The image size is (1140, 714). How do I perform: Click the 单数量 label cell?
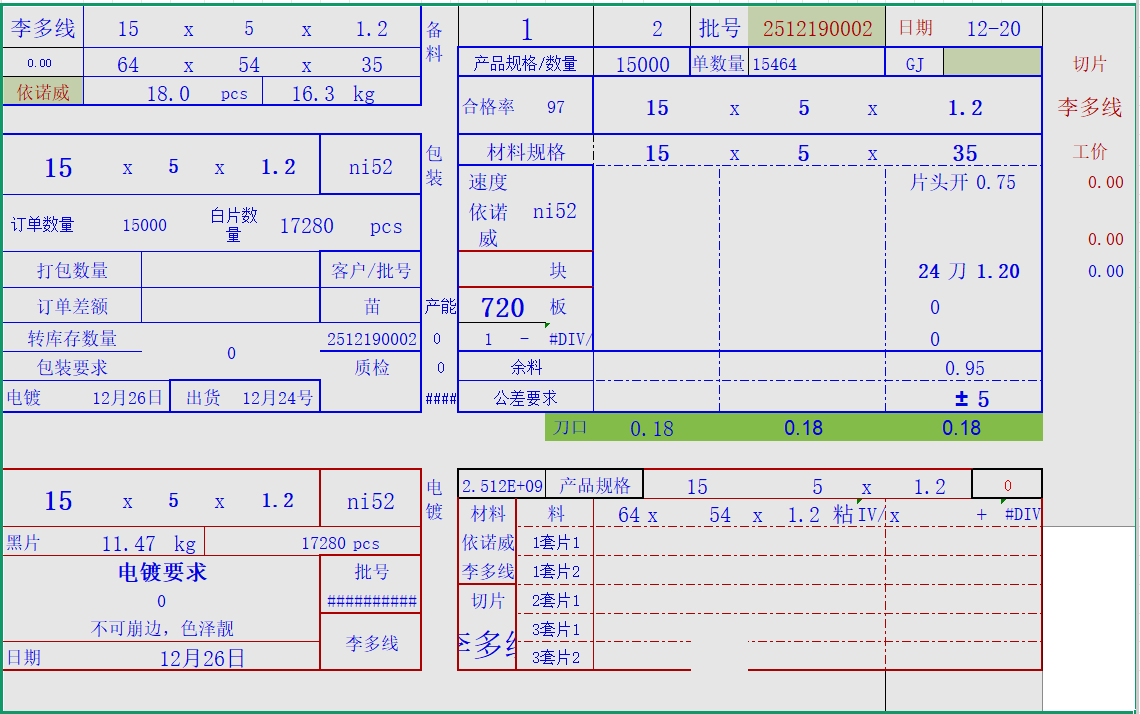(718, 64)
